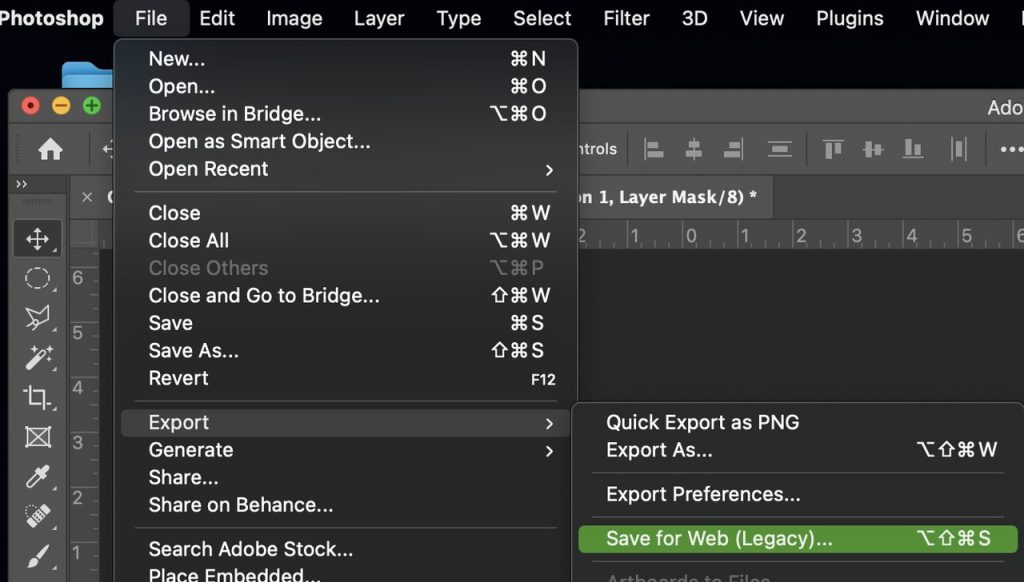Open the Window menu

[952, 18]
